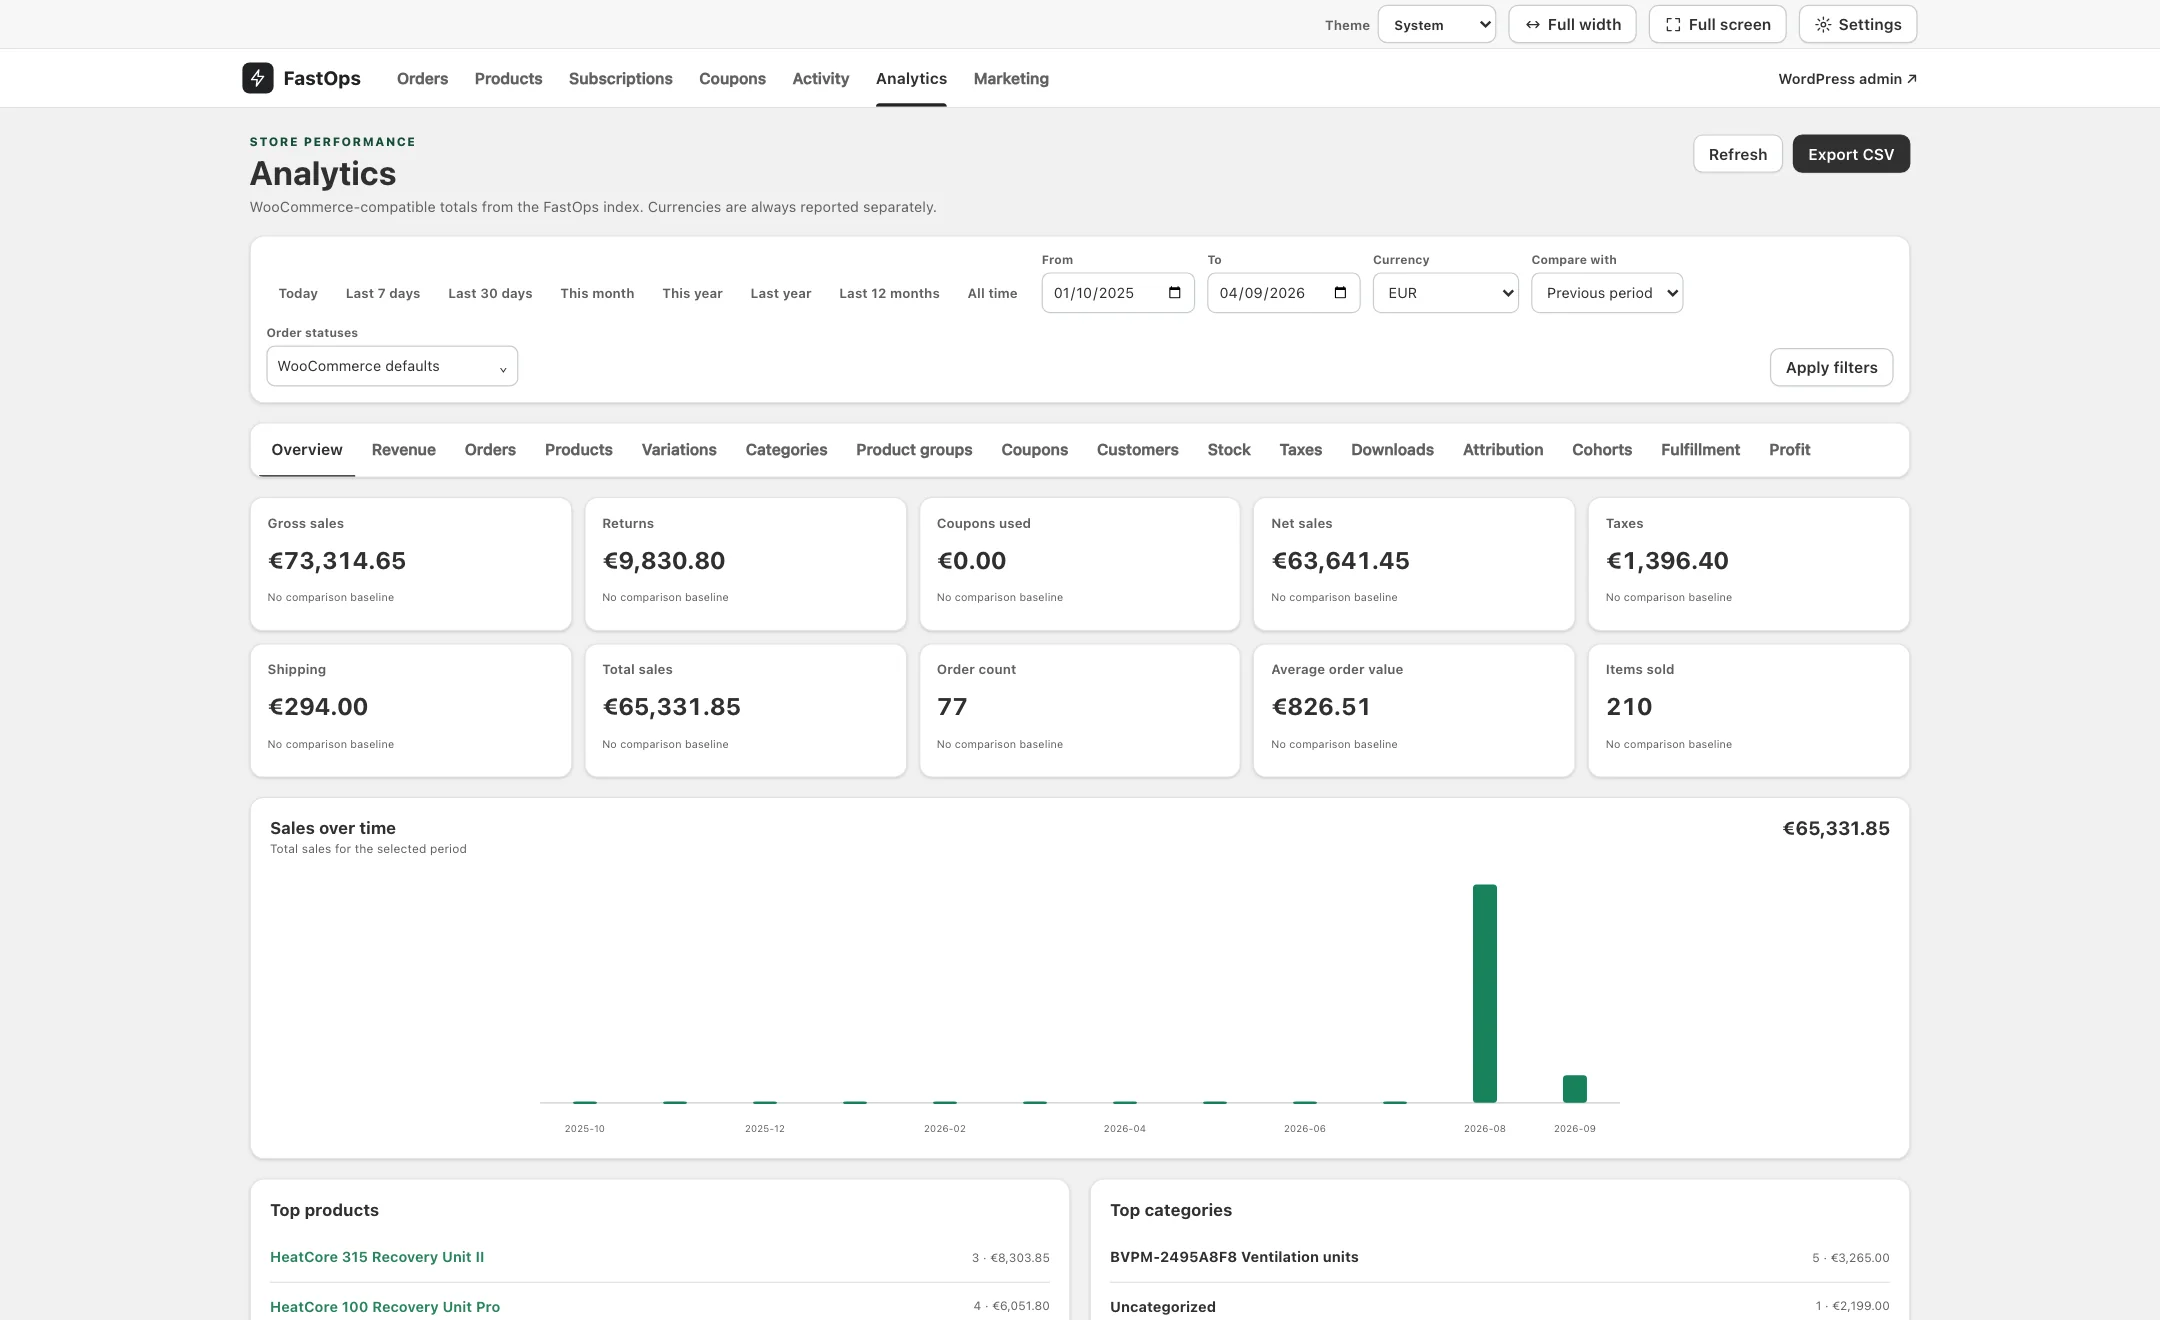Switch to the Attribution report tab
The width and height of the screenshot is (2160, 1320).
(1502, 450)
